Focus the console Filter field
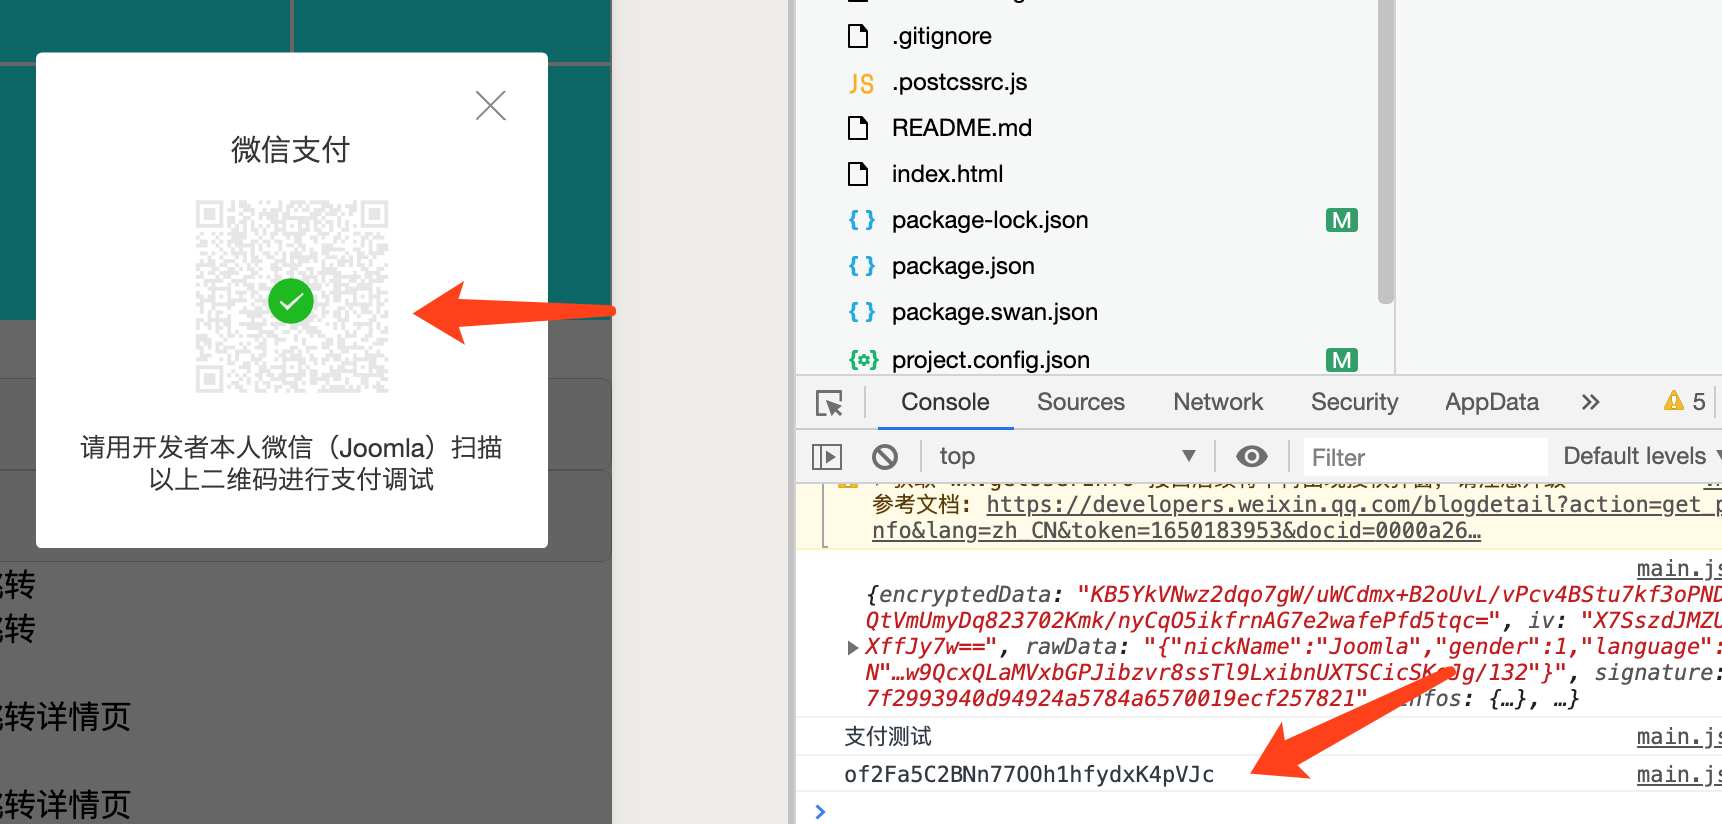Image resolution: width=1722 pixels, height=824 pixels. tap(1425, 457)
